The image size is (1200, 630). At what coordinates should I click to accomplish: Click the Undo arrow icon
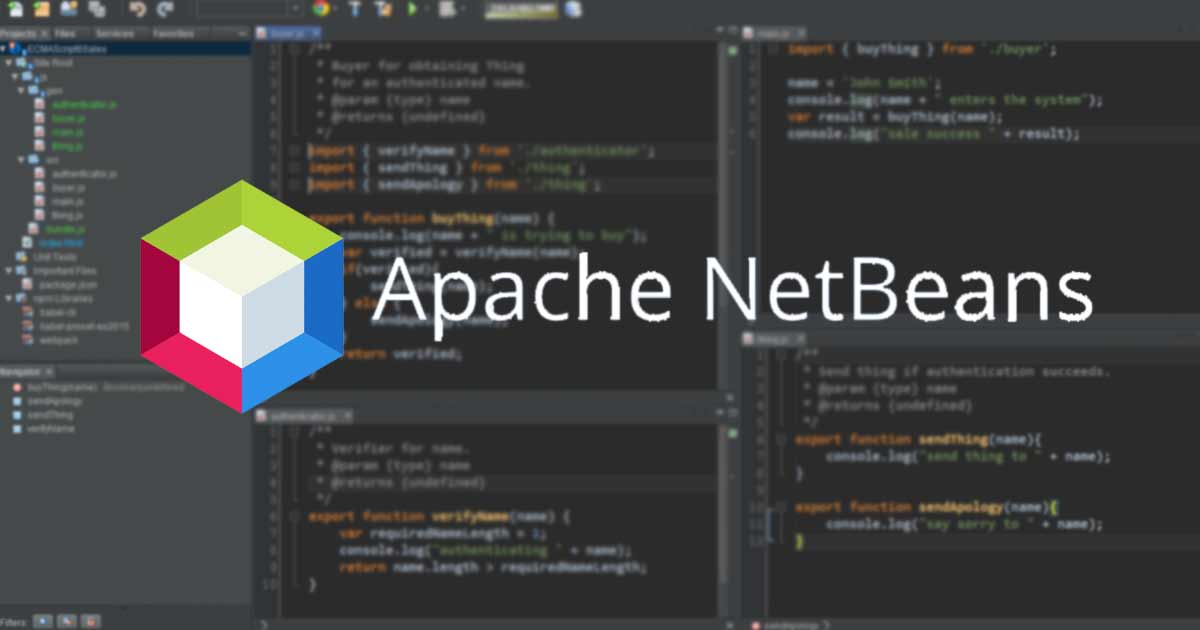coord(138,9)
